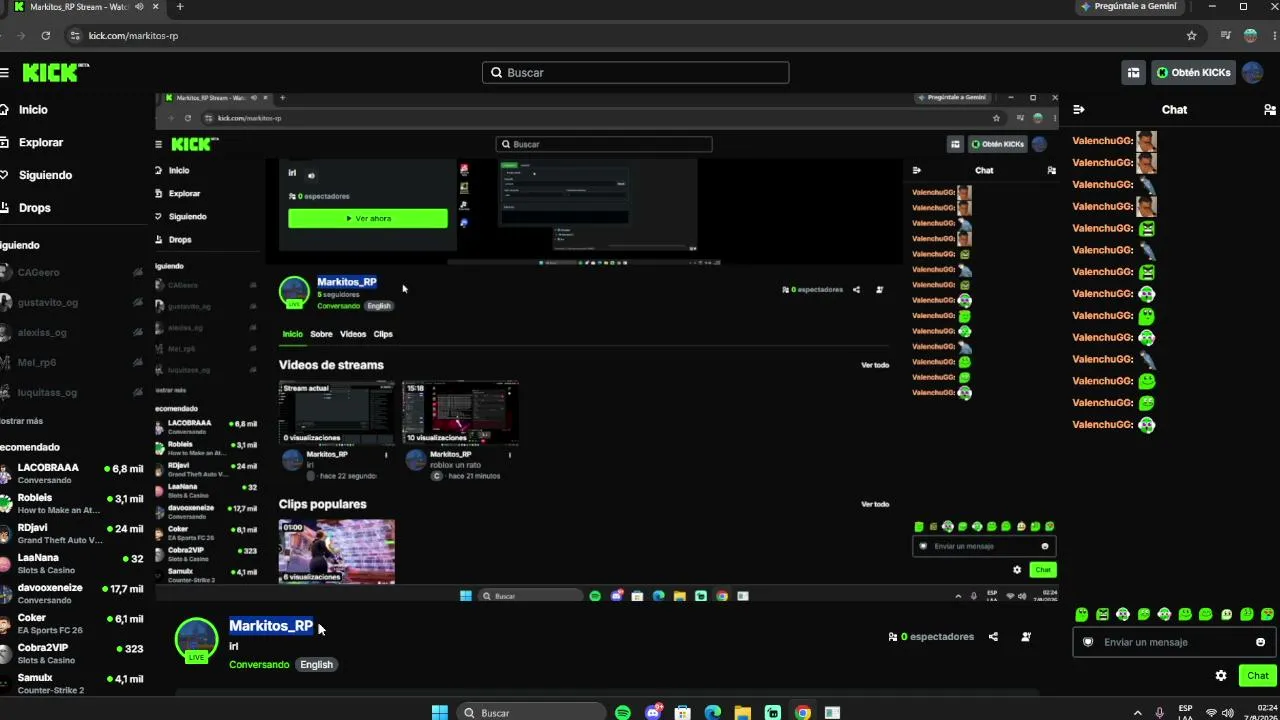Click Pregúntale a Gemini button
Screen dimensions: 1280x720
click(1128, 6)
